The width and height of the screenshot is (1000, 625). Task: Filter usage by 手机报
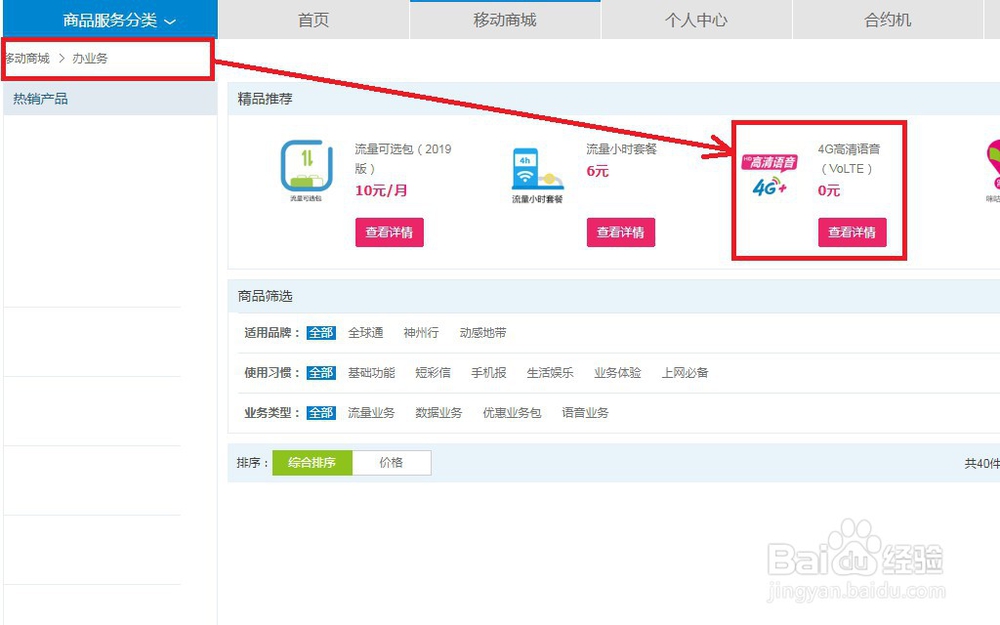click(489, 373)
